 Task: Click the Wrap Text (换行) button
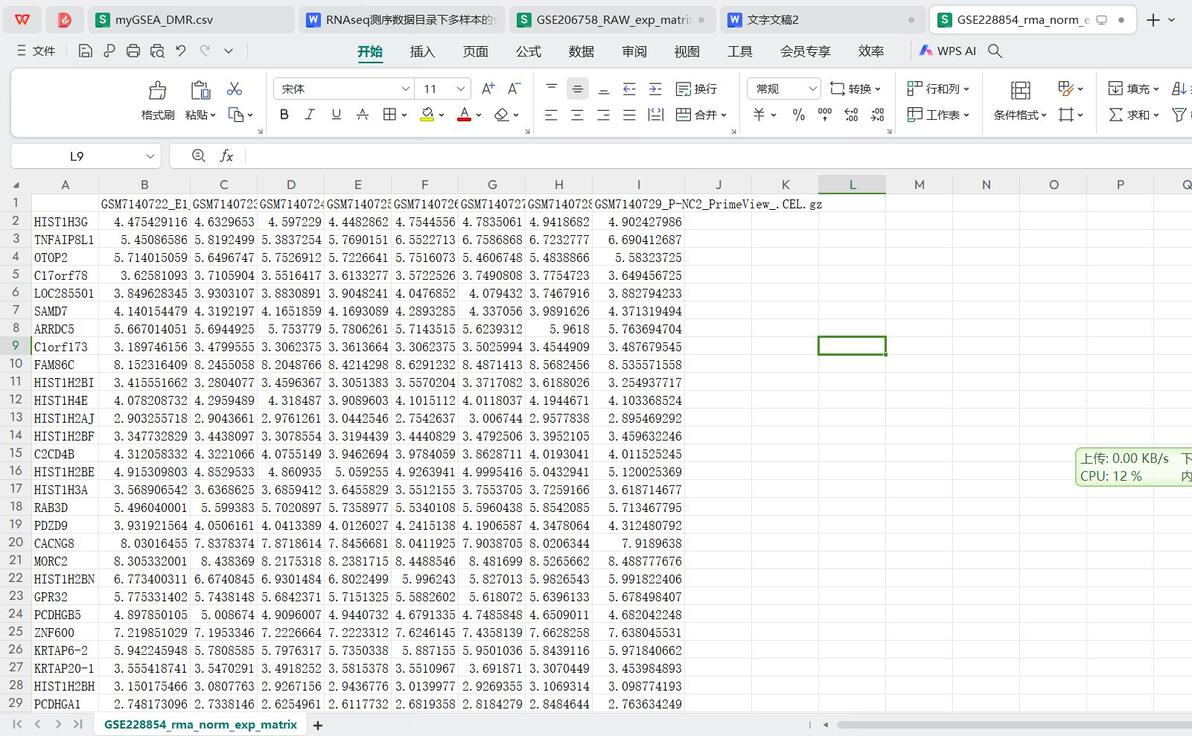pos(696,89)
